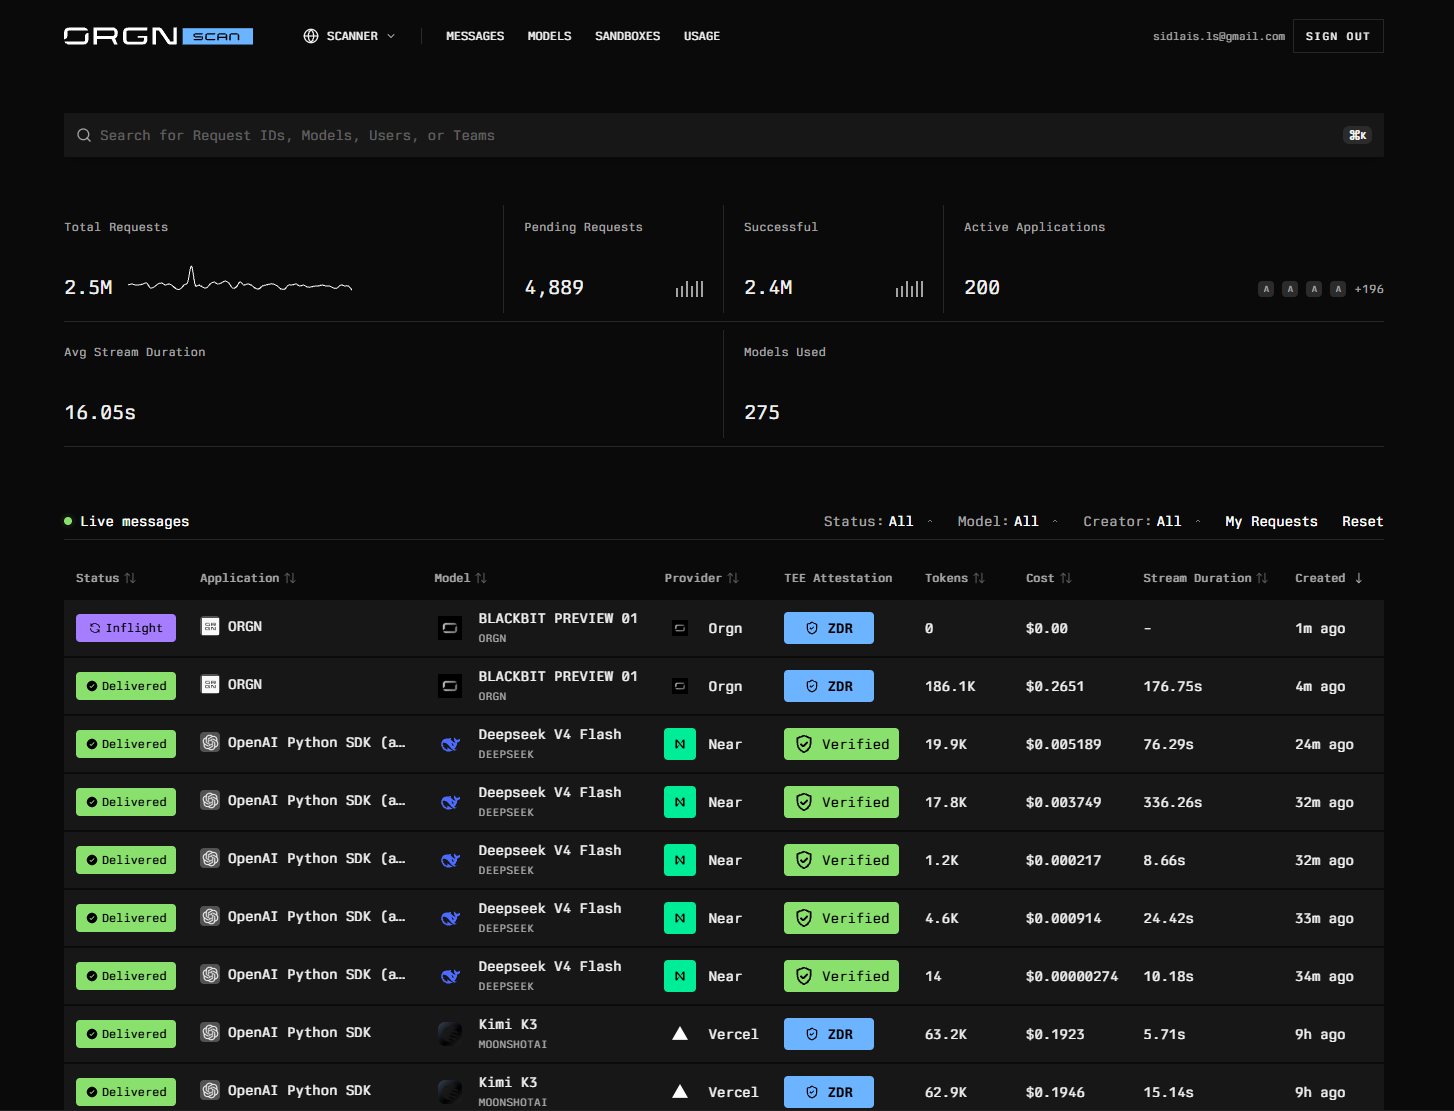Click the Verified badge in the 34m ago row
The width and height of the screenshot is (1454, 1111).
click(x=841, y=976)
